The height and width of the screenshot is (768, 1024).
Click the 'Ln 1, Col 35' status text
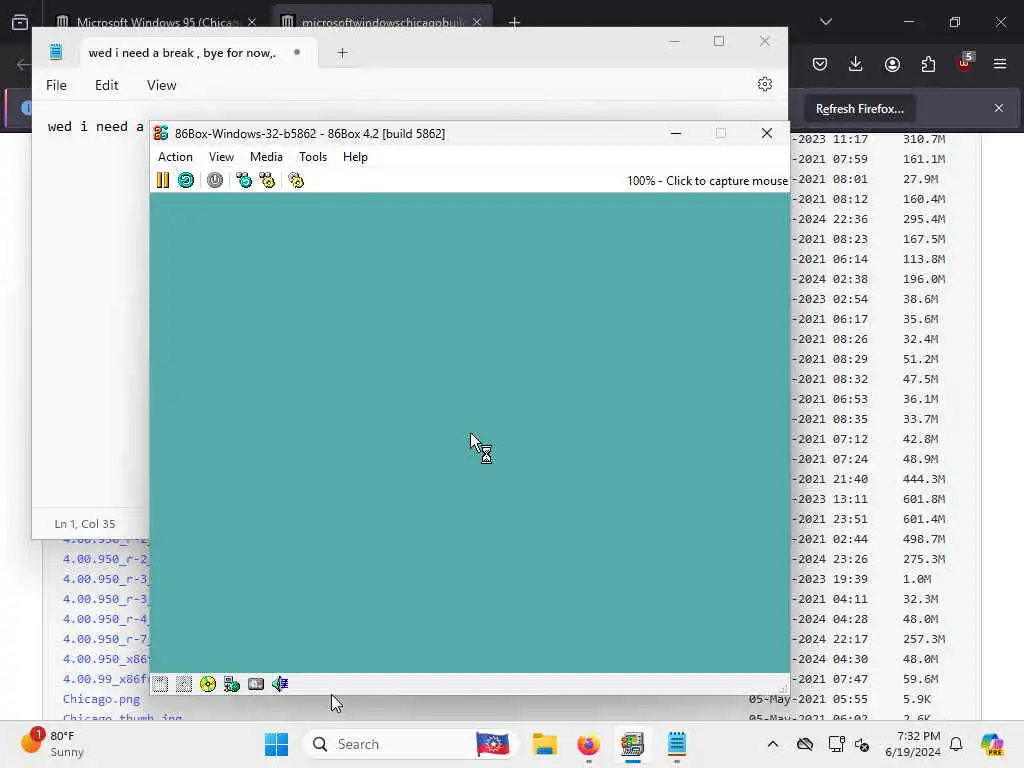[85, 524]
